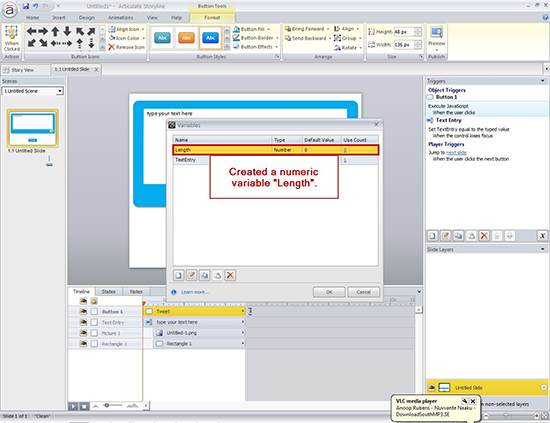Switch to the States tab
The image size is (550, 423).
tap(108, 291)
